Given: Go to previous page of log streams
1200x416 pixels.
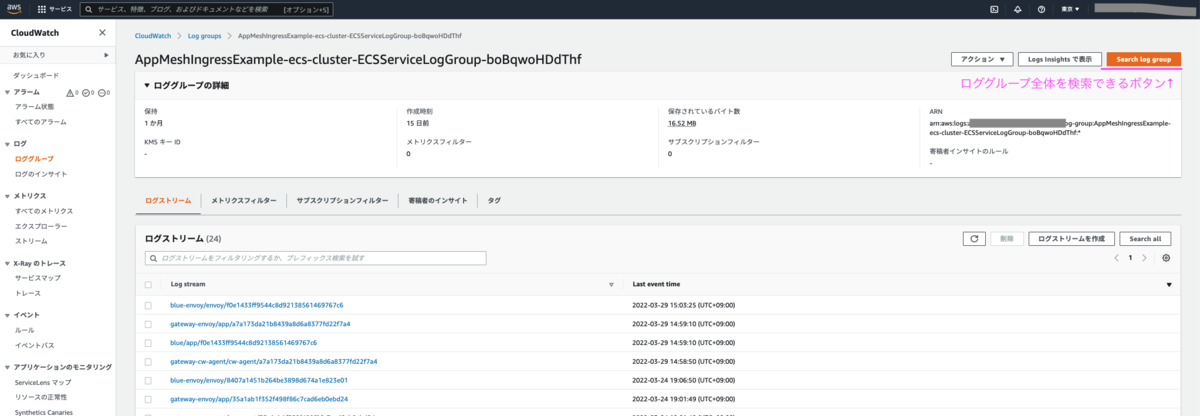Looking at the screenshot, I should coord(1117,258).
